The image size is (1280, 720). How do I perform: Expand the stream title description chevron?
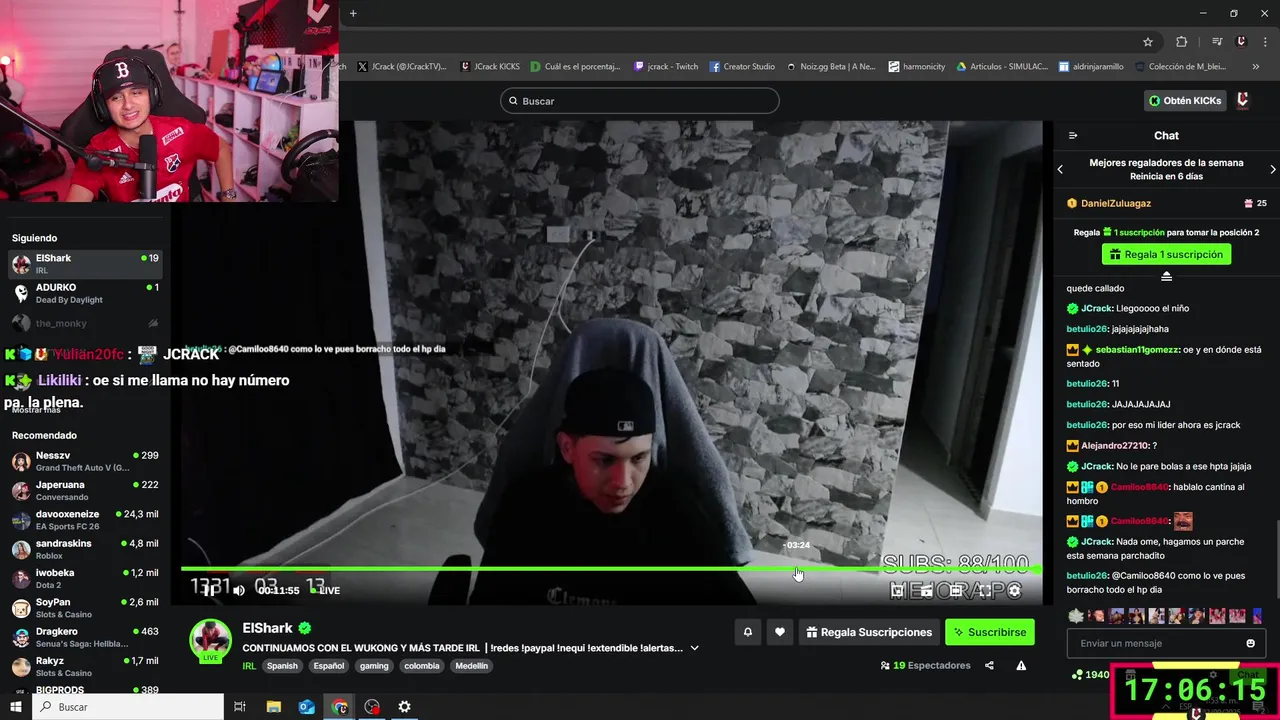694,648
